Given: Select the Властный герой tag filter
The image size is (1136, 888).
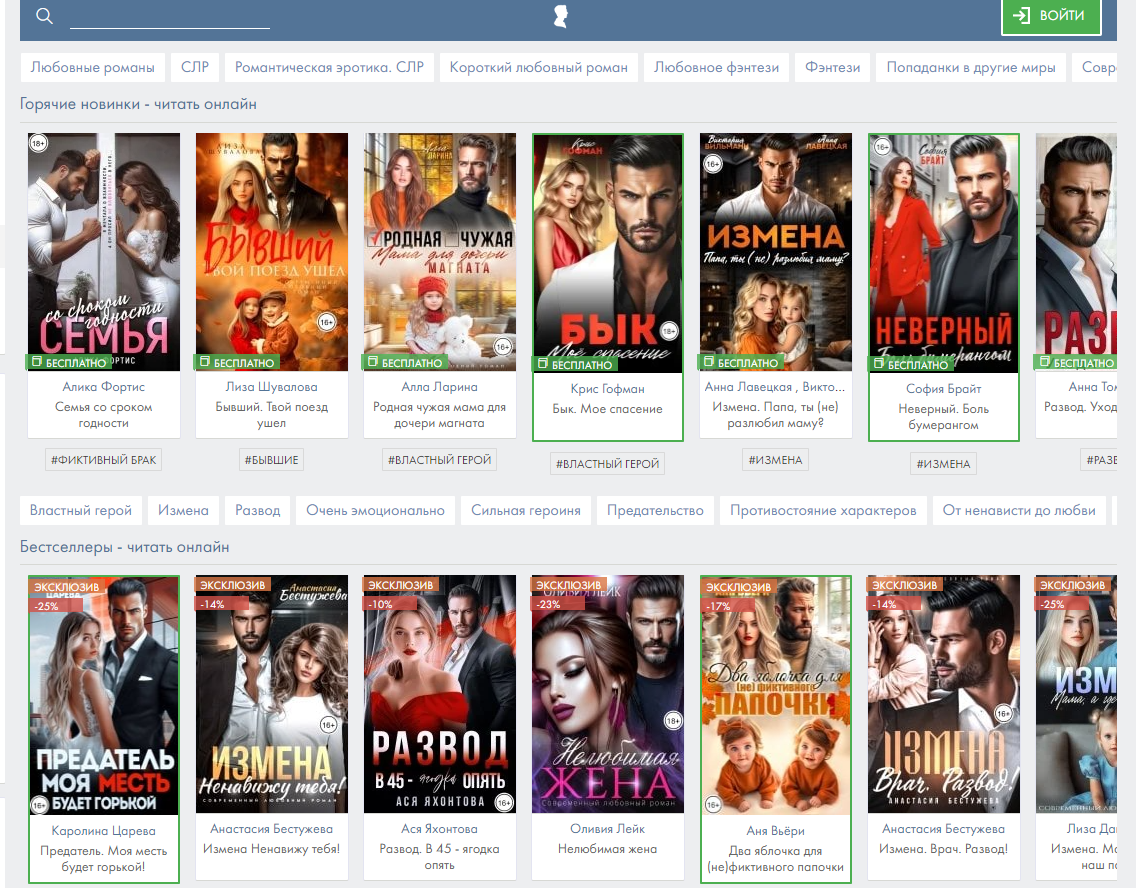Looking at the screenshot, I should click(81, 510).
